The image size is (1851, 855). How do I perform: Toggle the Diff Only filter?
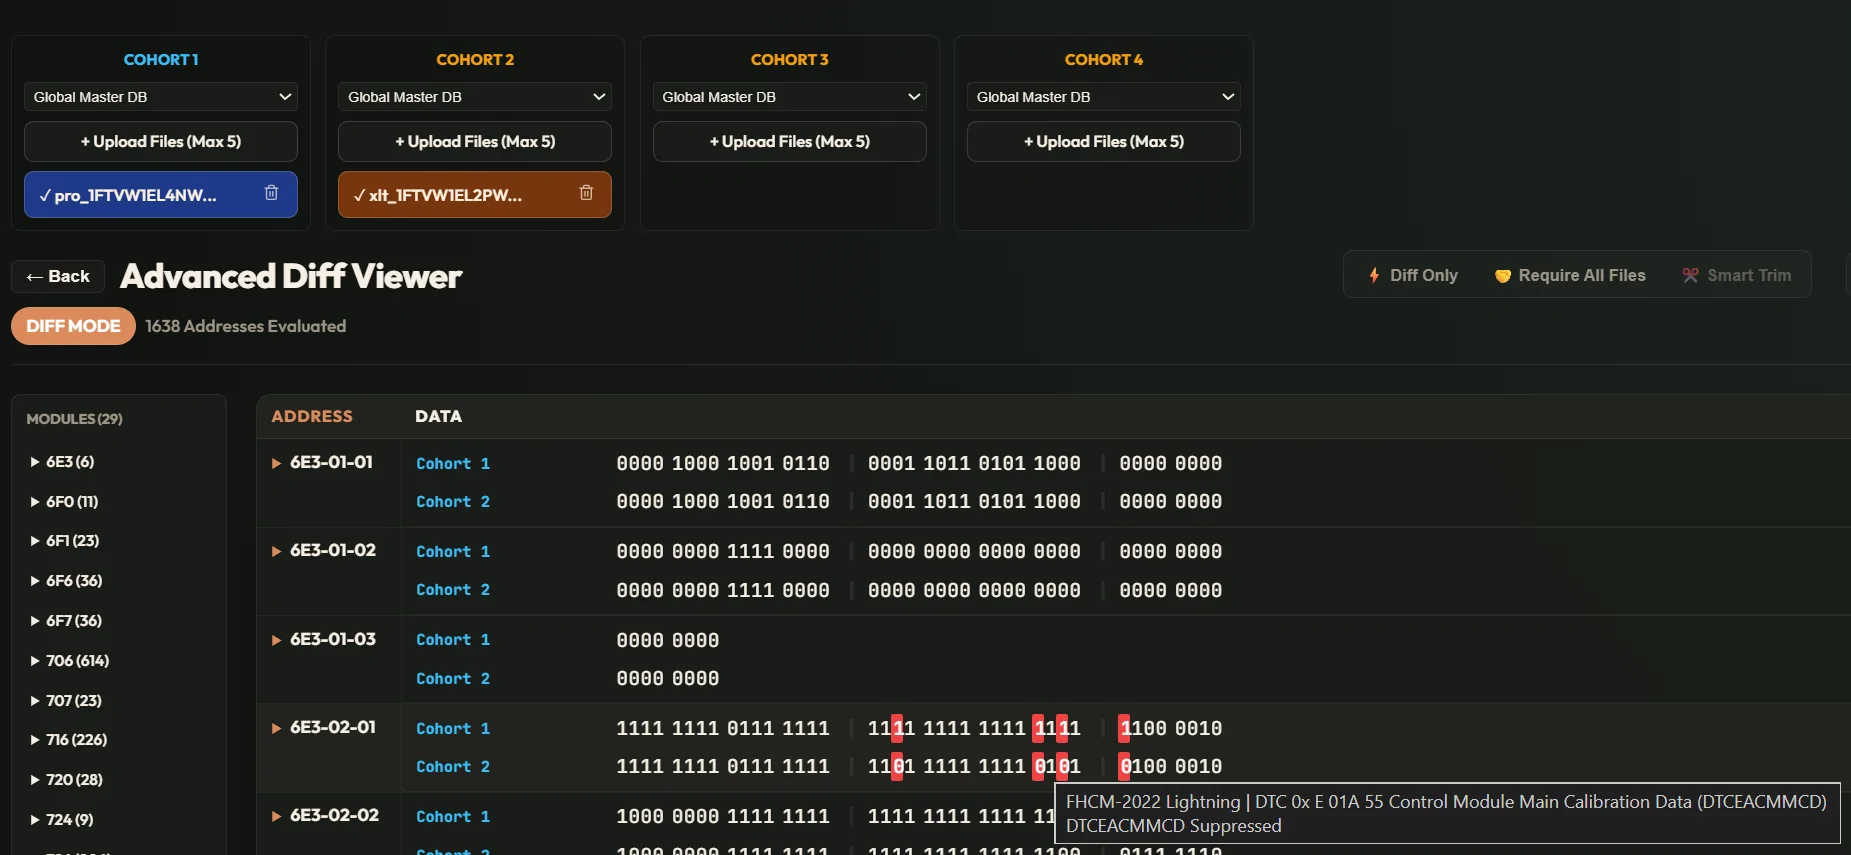[1413, 275]
